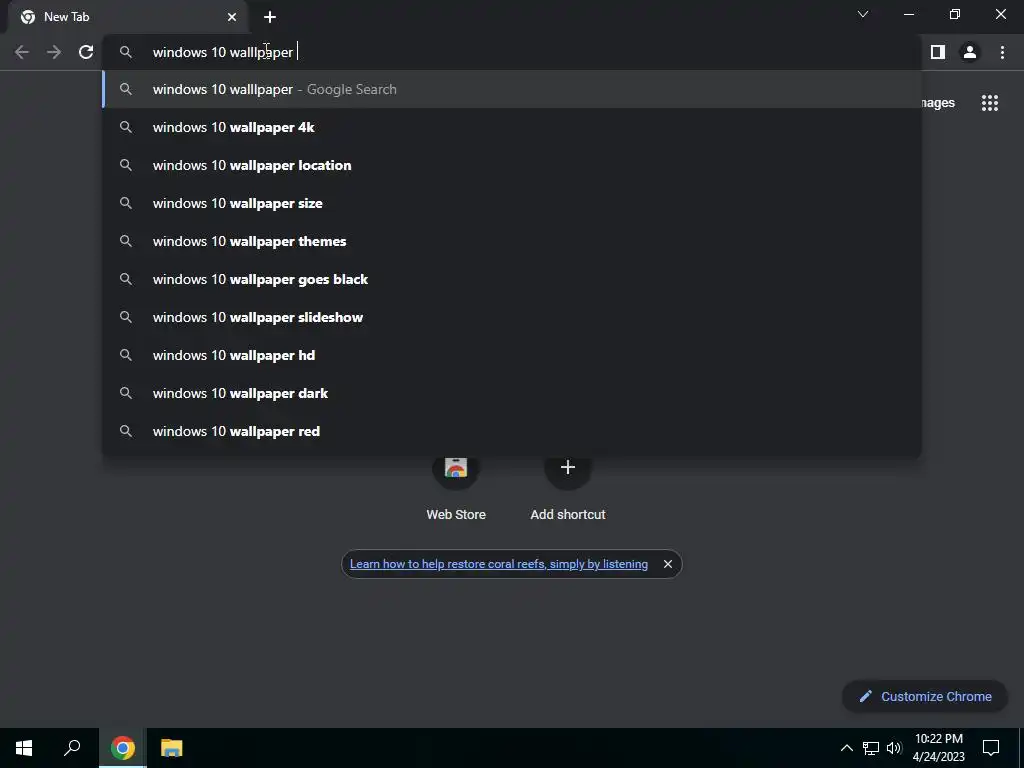
Task: Pick 'windows 10 wallpaper dark' suggestion
Action: 512,392
